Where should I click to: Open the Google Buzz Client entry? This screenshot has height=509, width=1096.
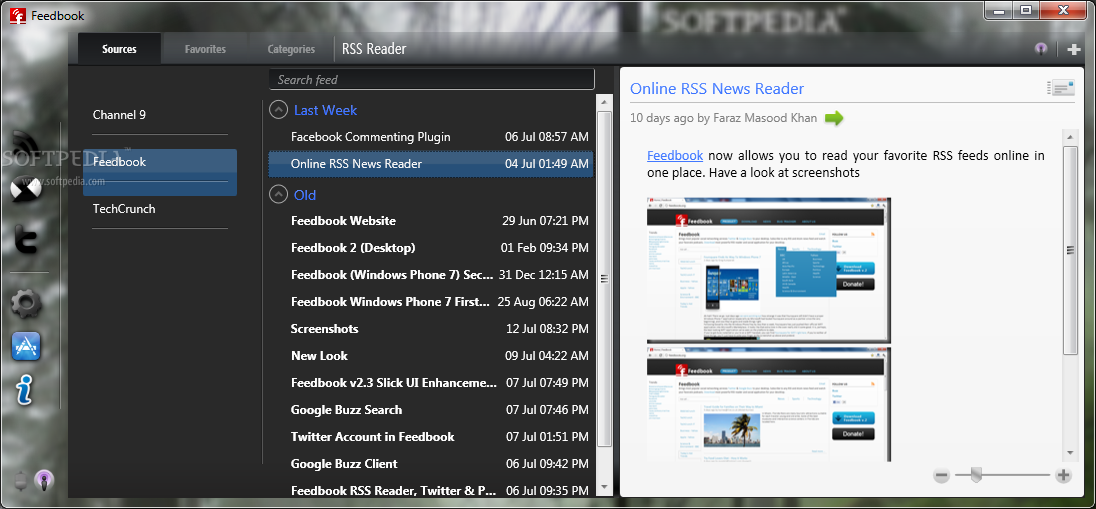[x=431, y=464]
